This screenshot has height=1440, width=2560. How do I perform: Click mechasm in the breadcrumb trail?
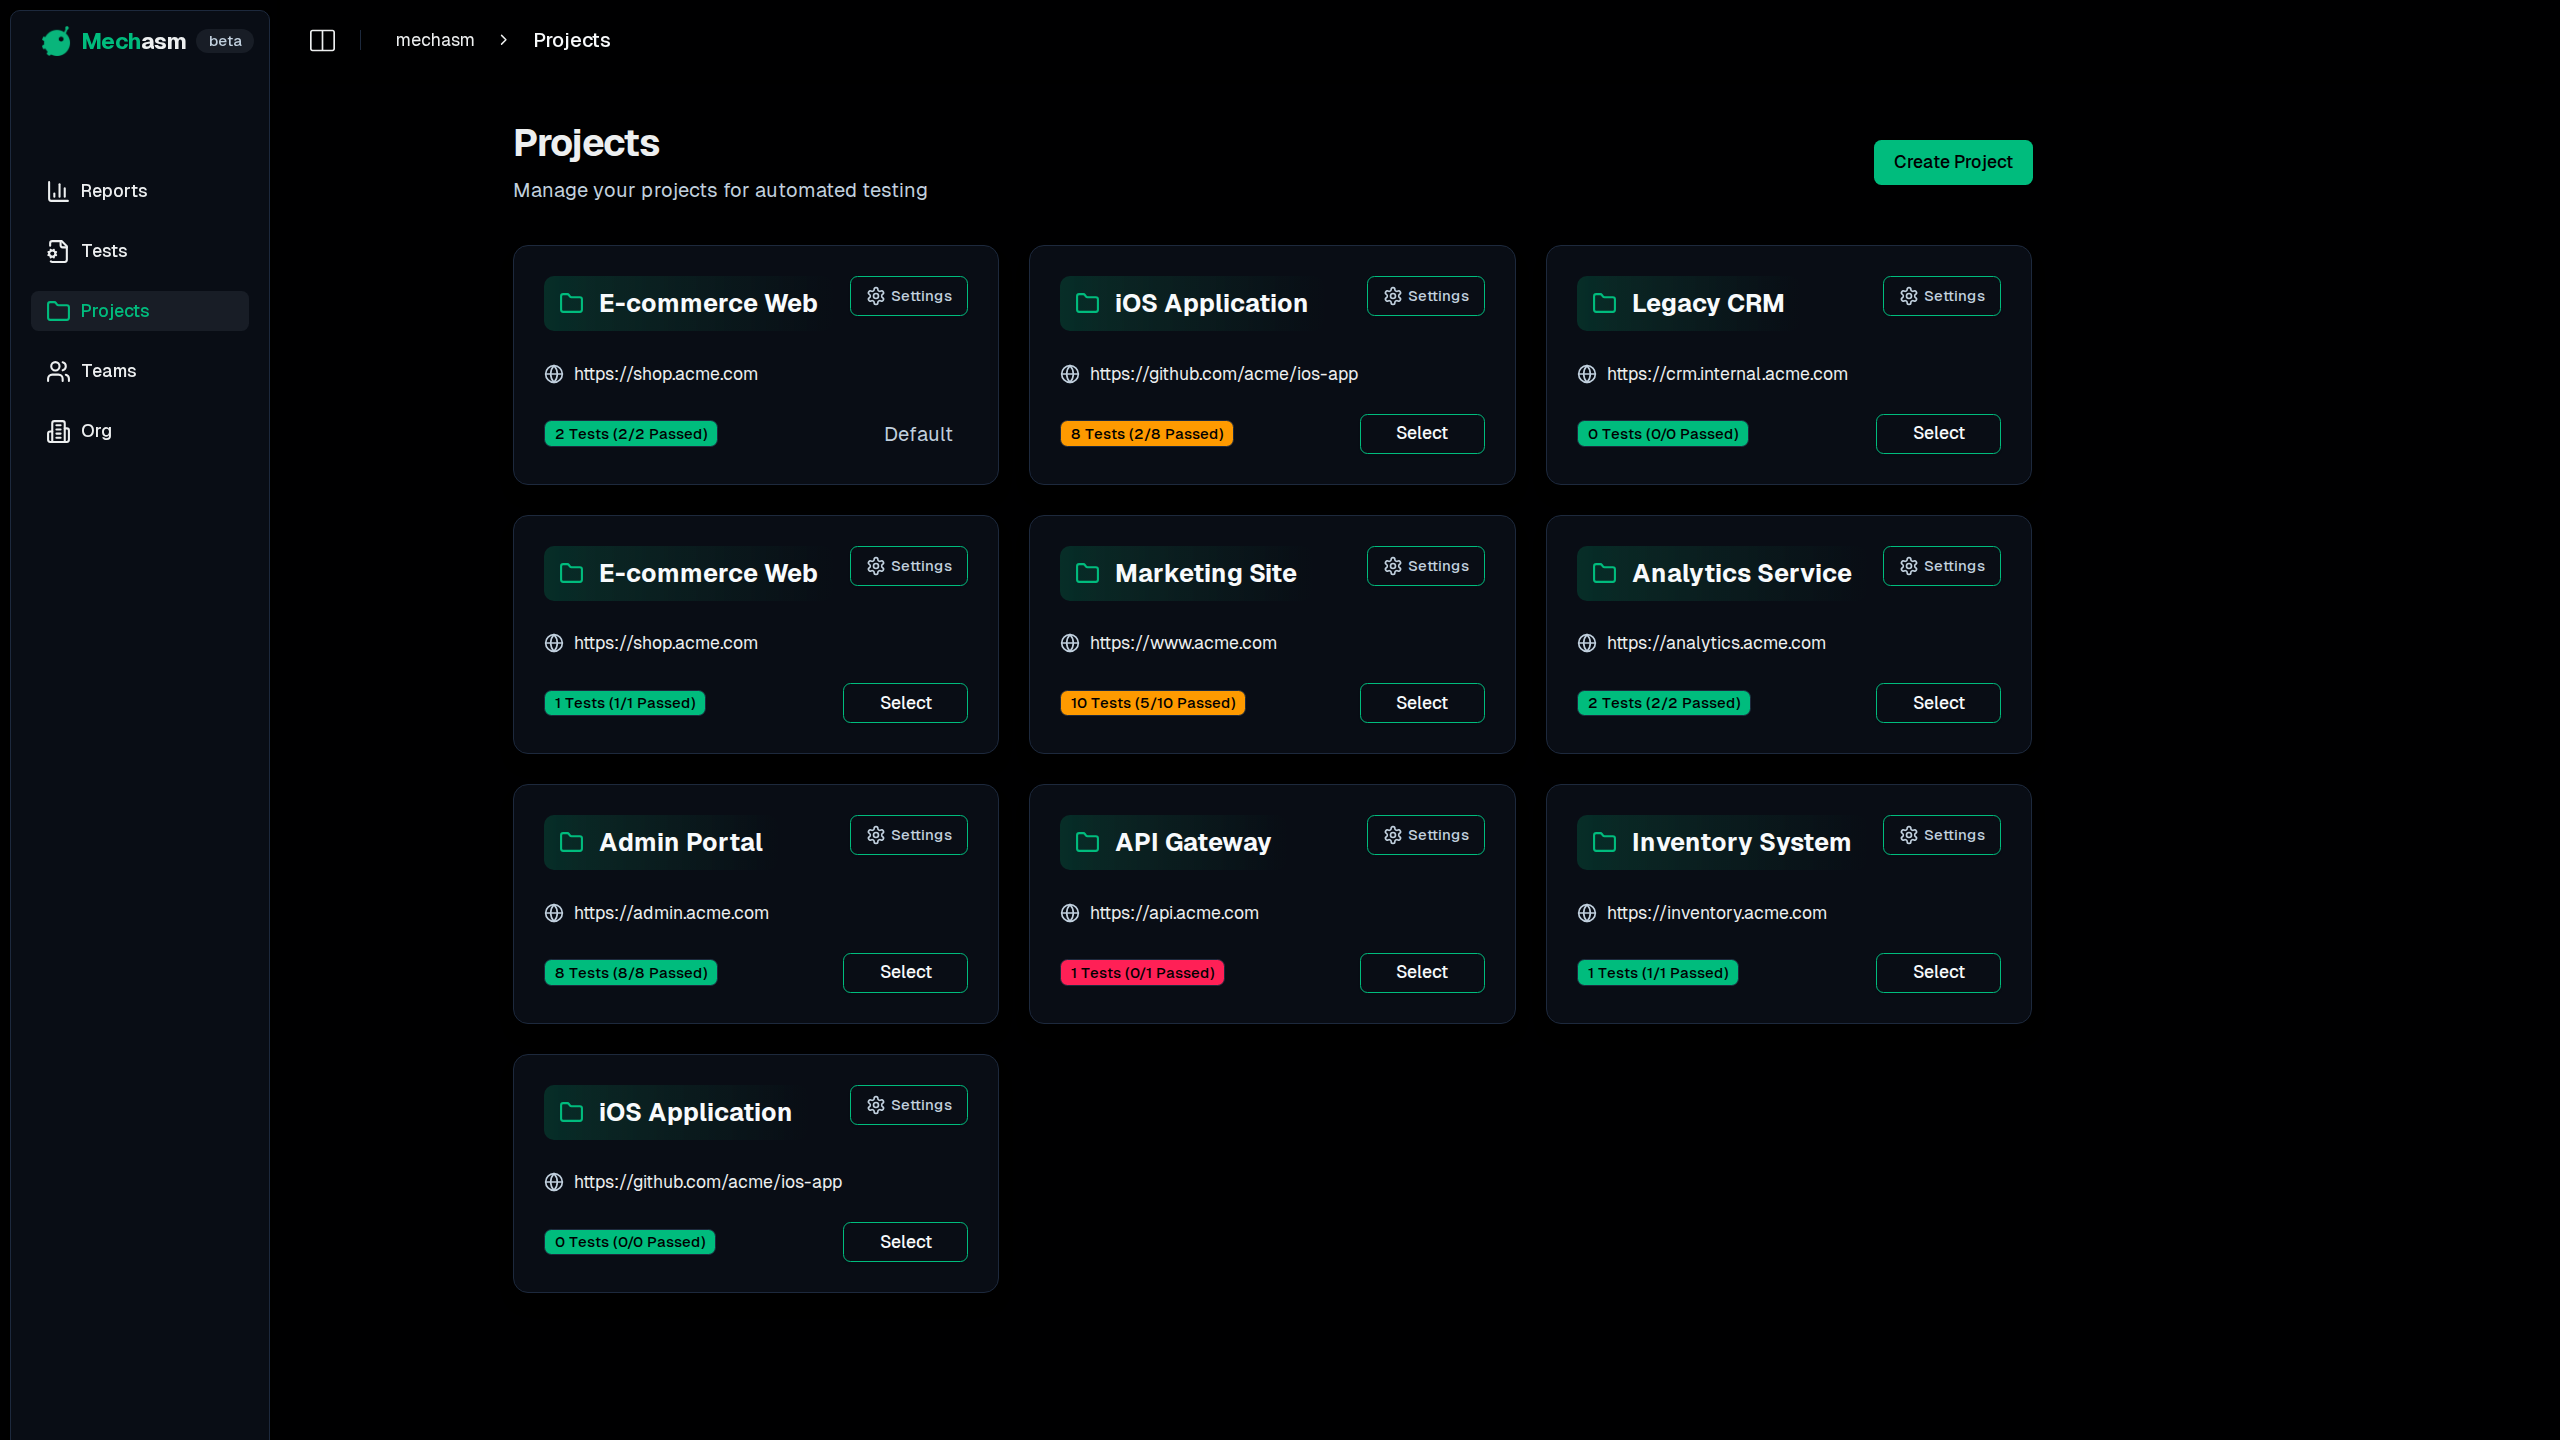coord(434,40)
